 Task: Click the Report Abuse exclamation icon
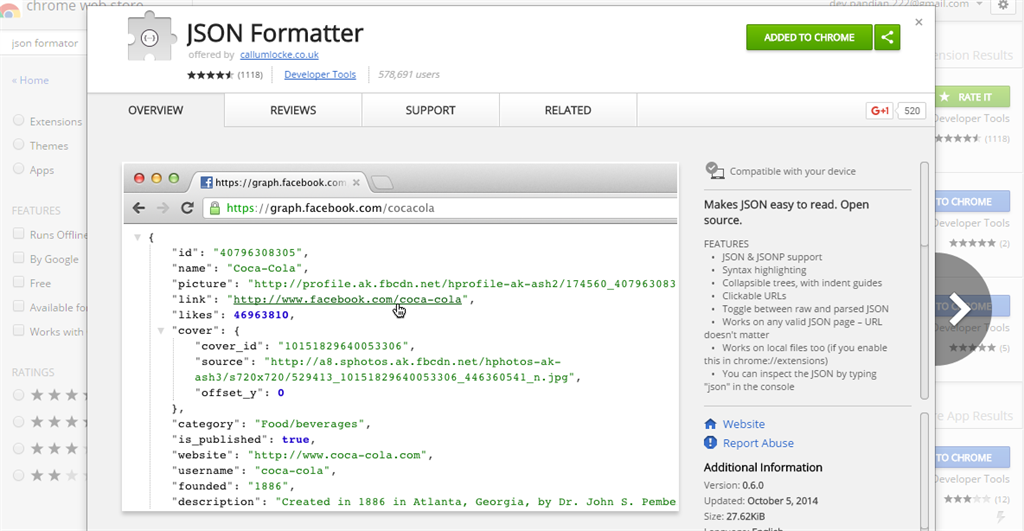tap(710, 443)
